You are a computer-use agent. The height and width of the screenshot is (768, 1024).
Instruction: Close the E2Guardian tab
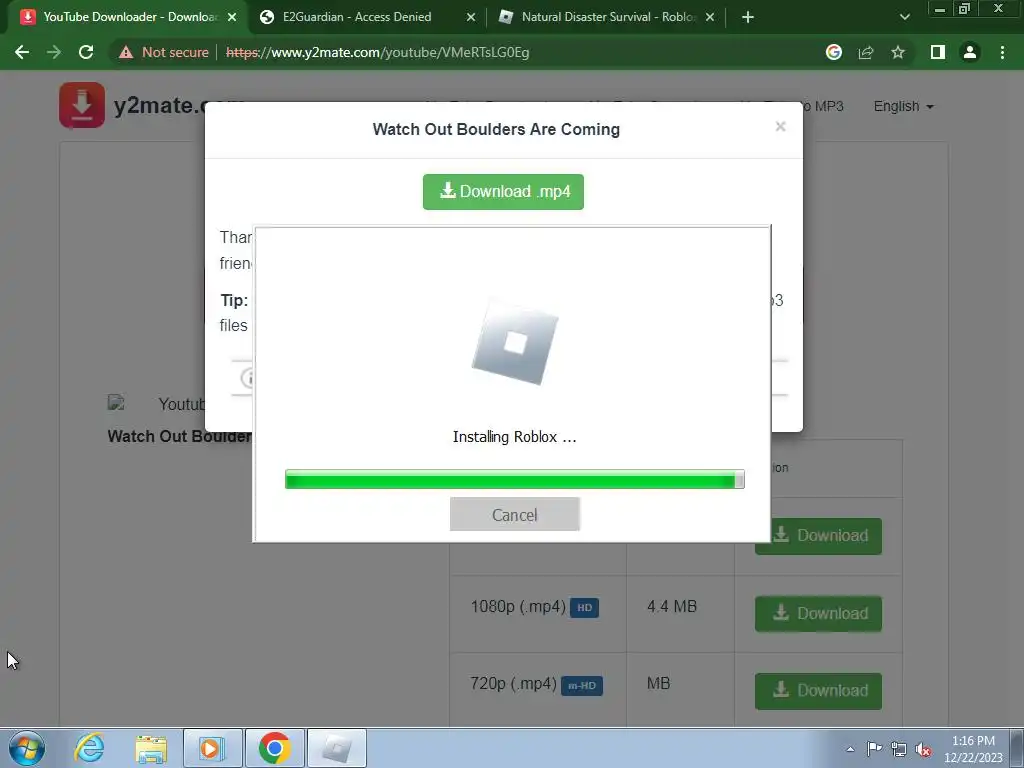(470, 17)
